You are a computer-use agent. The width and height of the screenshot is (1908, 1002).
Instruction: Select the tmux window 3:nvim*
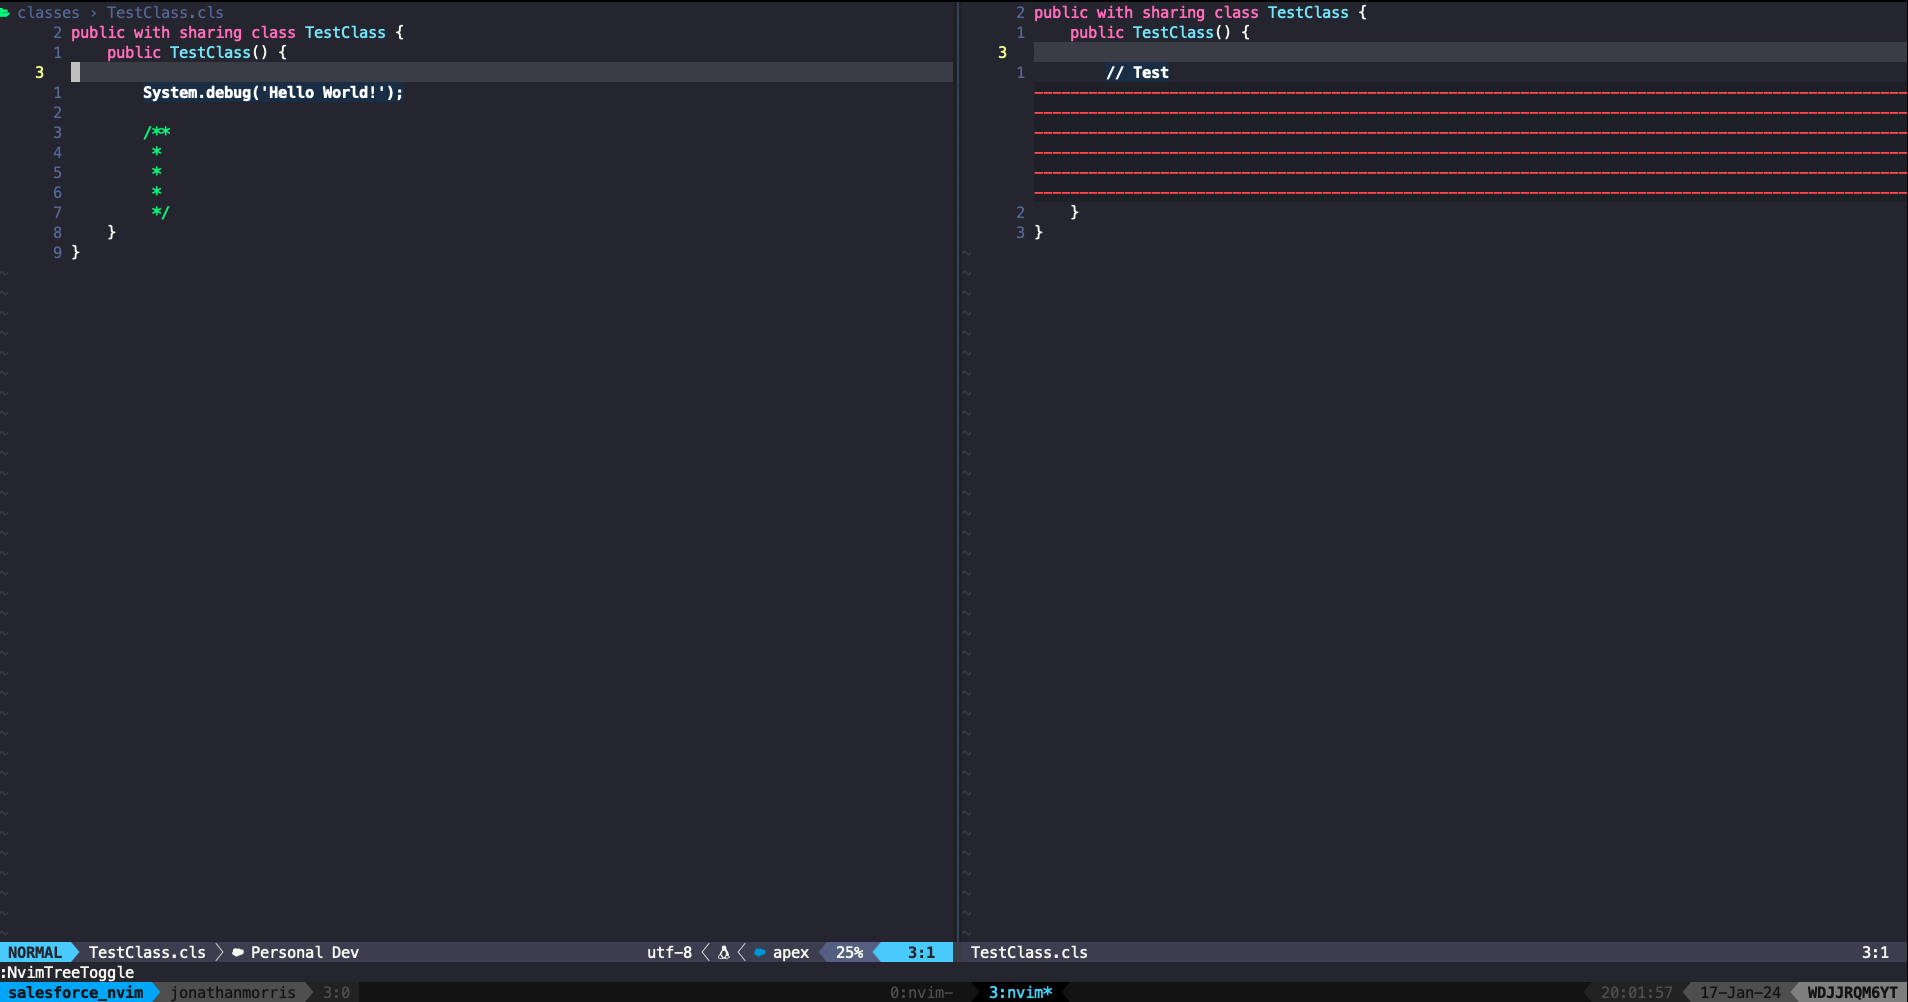1020,992
